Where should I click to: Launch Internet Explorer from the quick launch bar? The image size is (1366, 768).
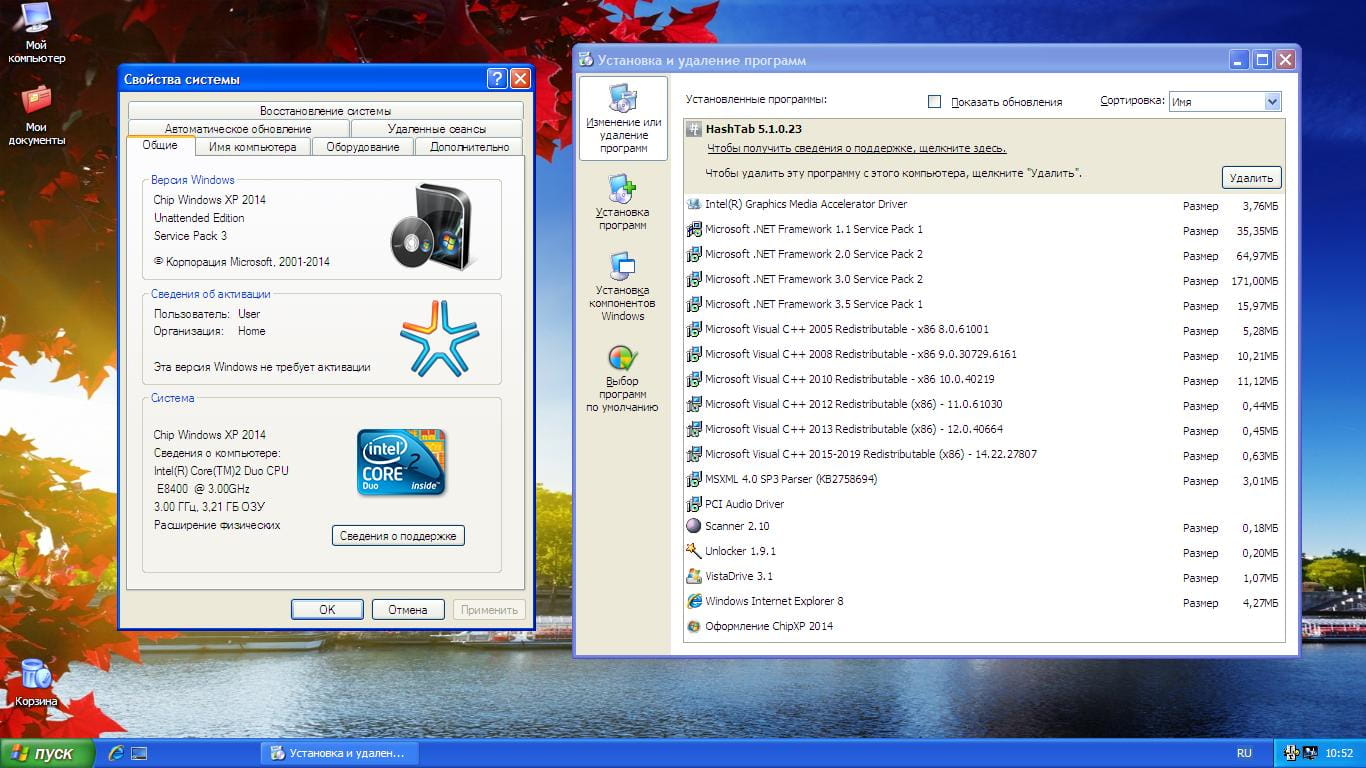tap(116, 753)
